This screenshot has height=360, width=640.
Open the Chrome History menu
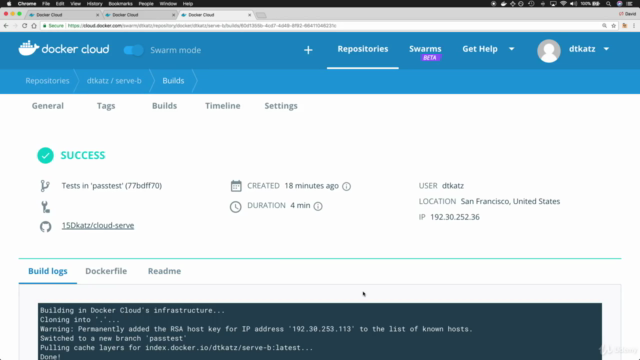[x=94, y=4]
